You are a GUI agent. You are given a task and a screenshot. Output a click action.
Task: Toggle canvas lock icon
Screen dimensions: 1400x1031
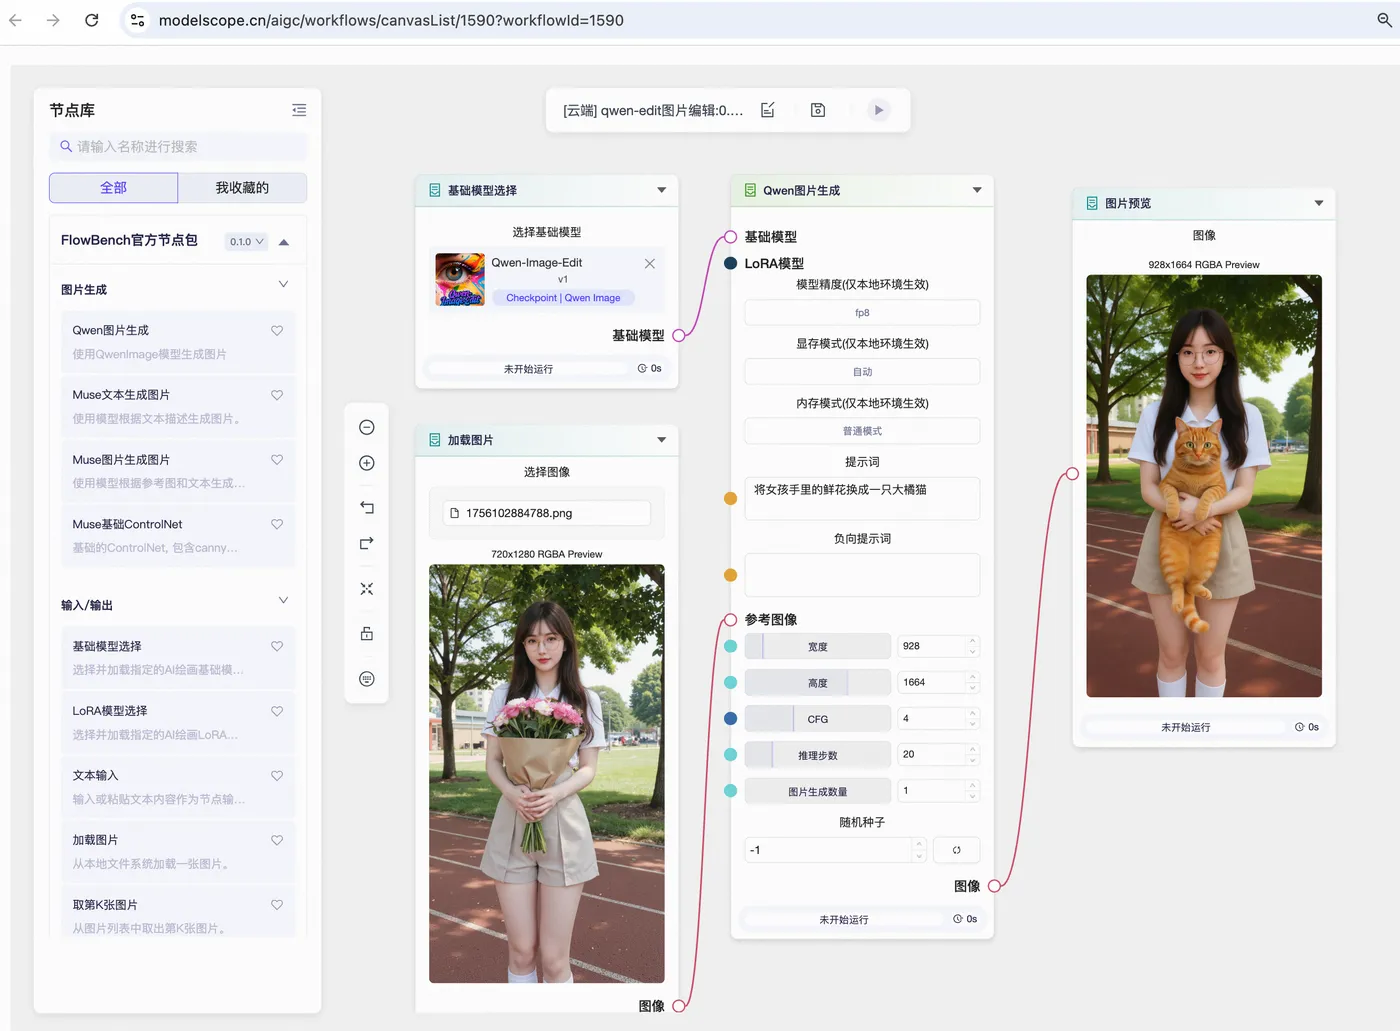click(367, 634)
